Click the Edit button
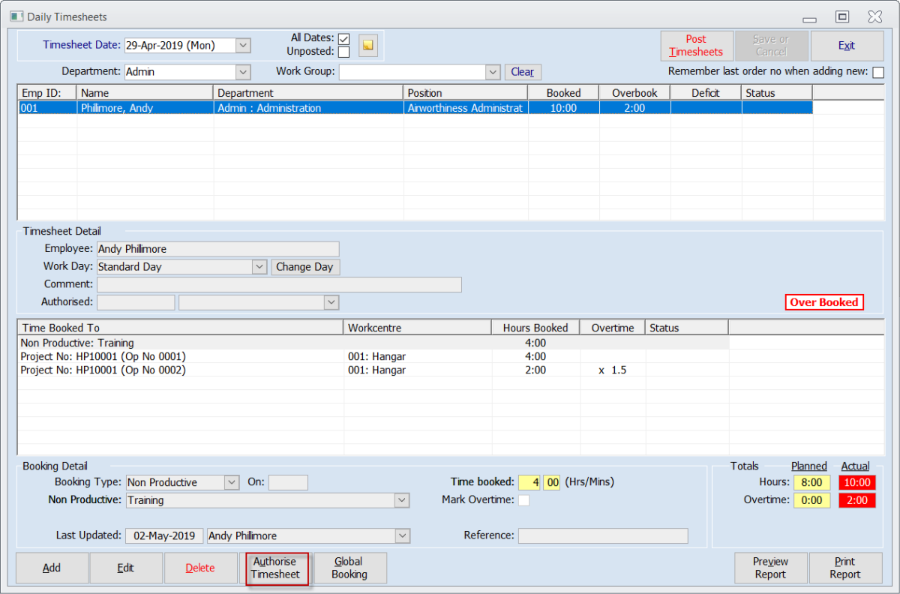Viewport: 900px width, 594px height. pos(126,568)
